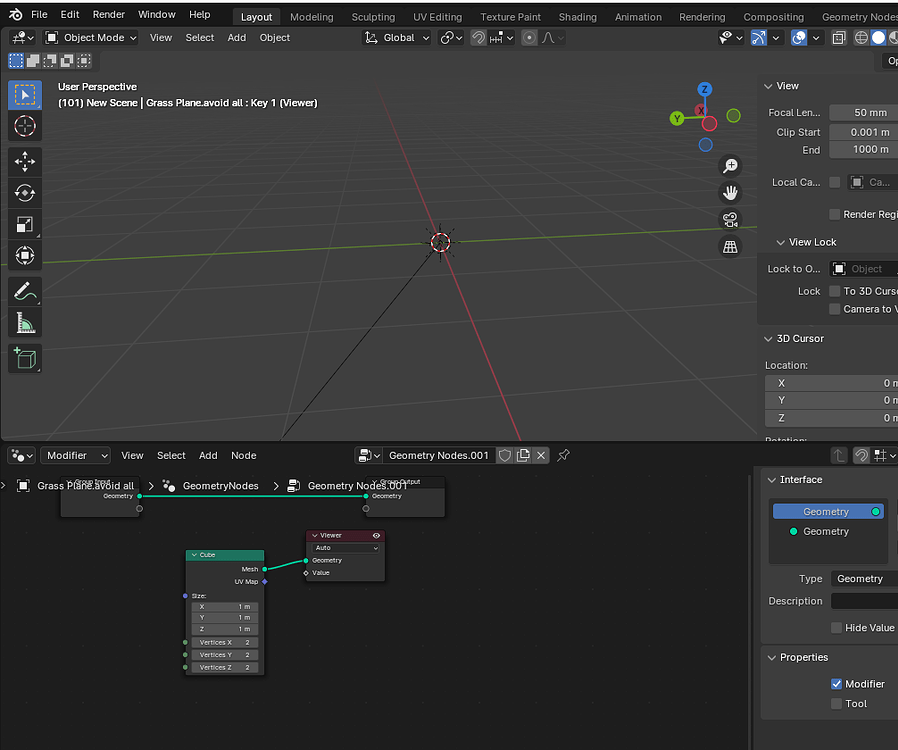Toggle proportional editing
The image size is (898, 750).
point(529,38)
